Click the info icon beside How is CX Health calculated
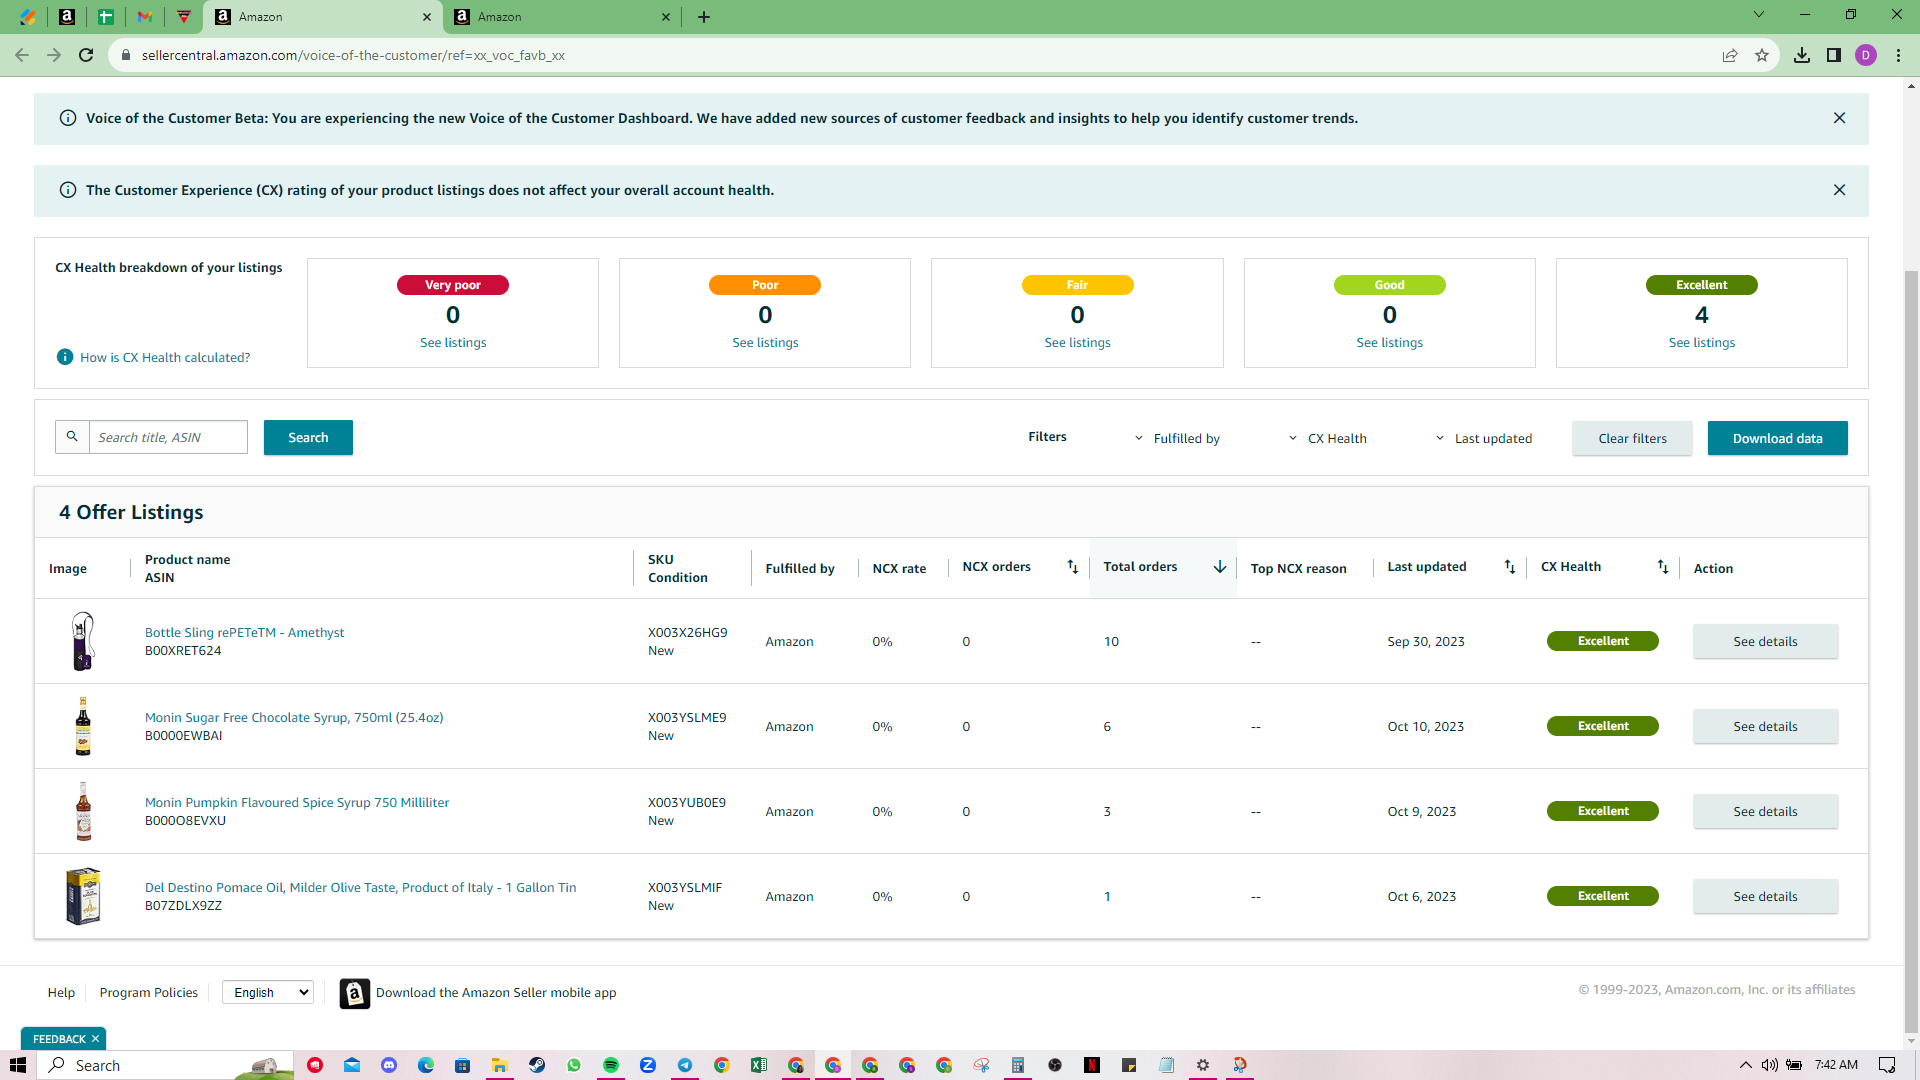 click(x=65, y=357)
